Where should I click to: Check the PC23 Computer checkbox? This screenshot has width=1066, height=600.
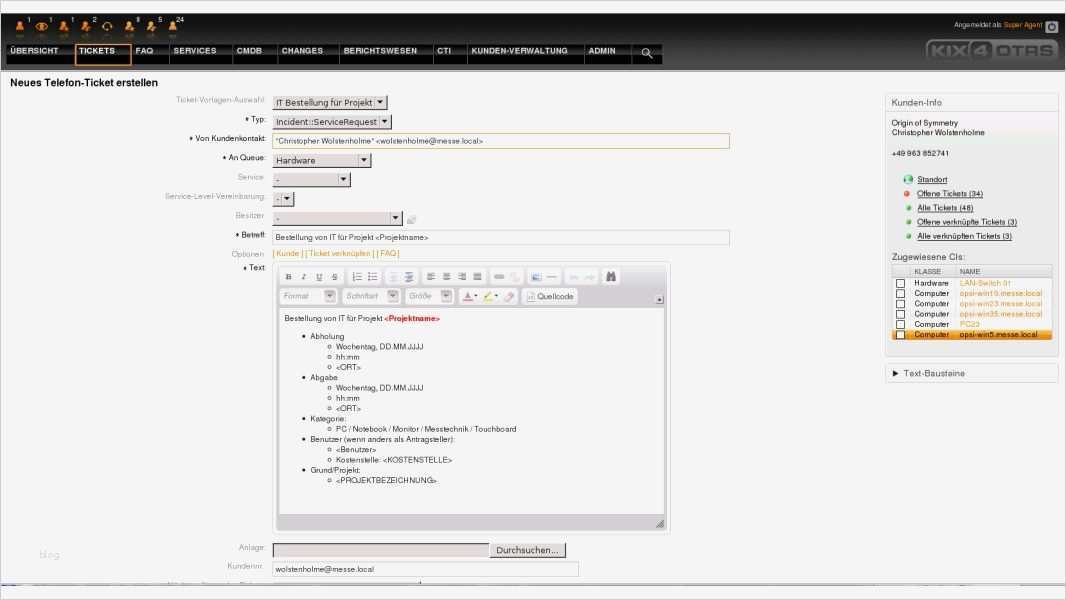[900, 324]
